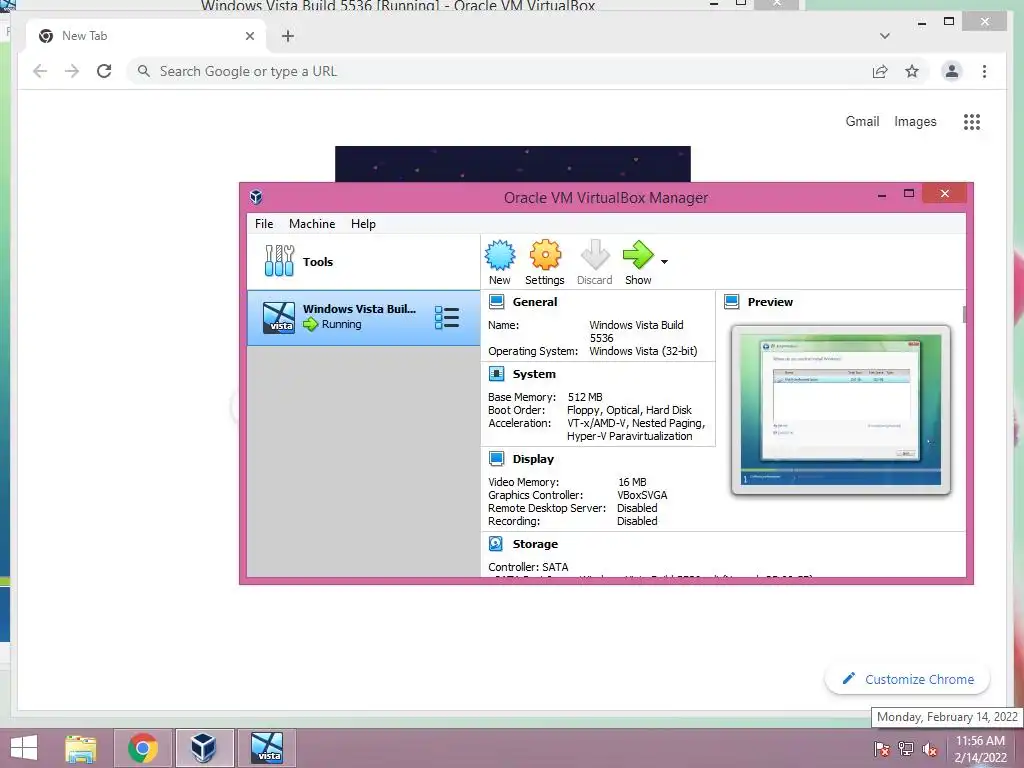
Task: Open the Windows Start button
Action: 24,748
